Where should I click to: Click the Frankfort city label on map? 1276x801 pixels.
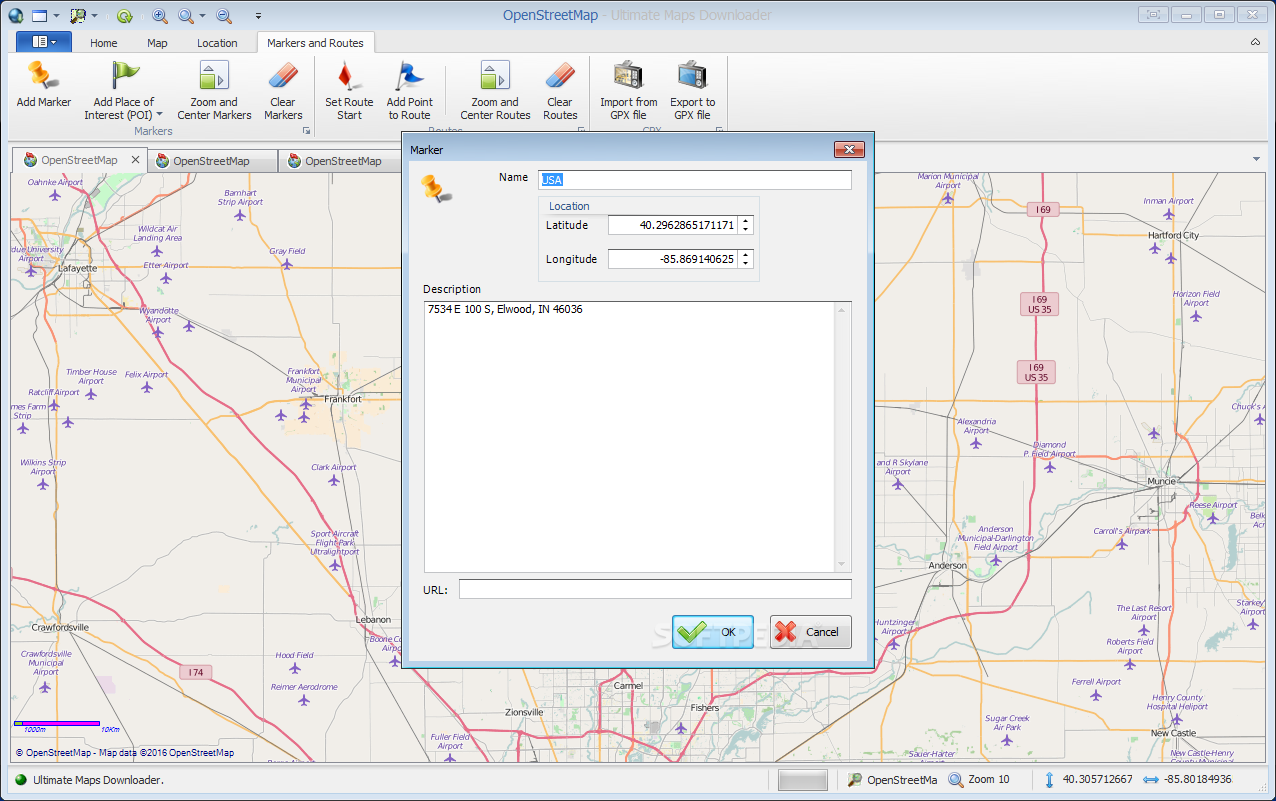click(x=343, y=398)
